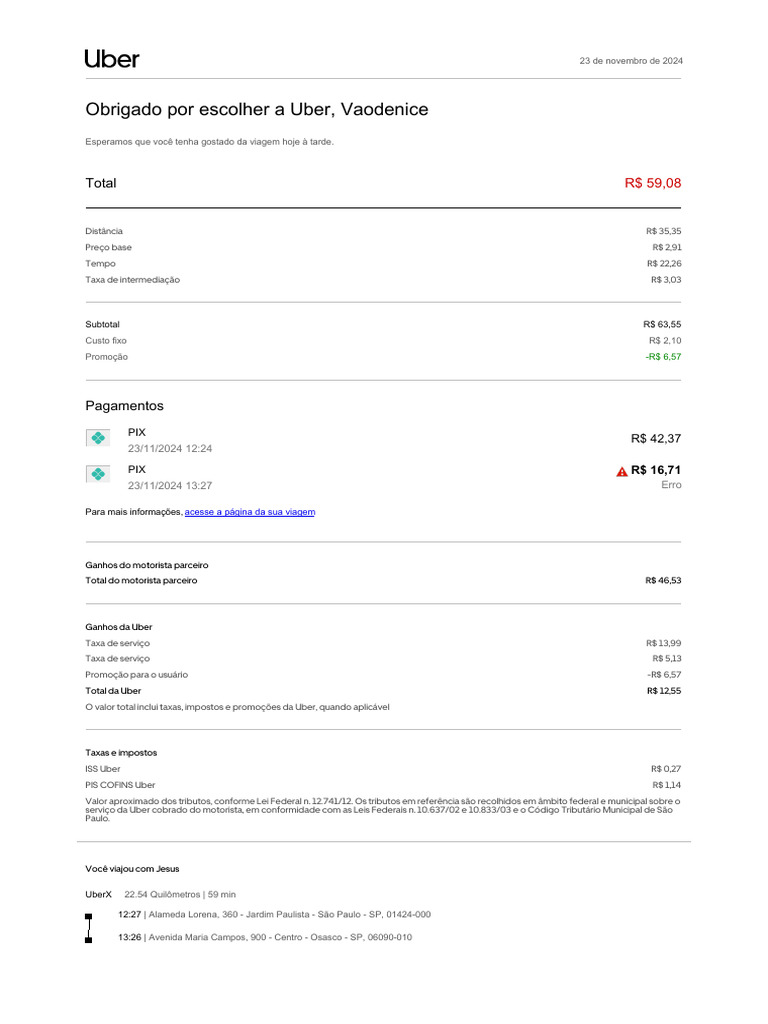The height and width of the screenshot is (1024, 768).
Task: Click the drop-off address on Avenida Maria Campos
Action: [279, 938]
